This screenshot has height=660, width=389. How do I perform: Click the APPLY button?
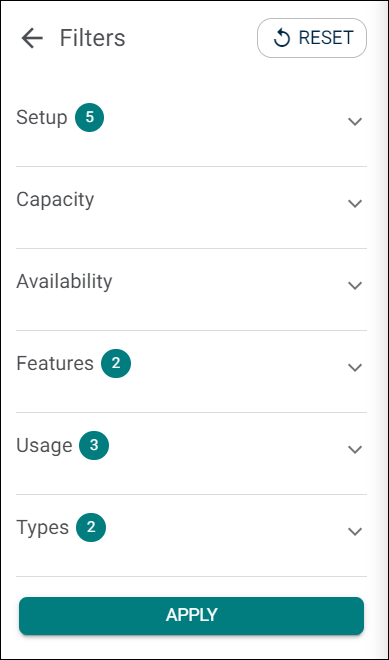coord(192,615)
